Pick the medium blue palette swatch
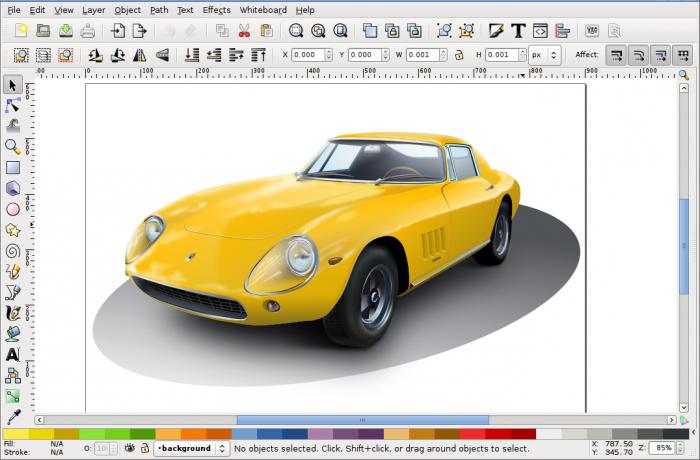 [270, 434]
